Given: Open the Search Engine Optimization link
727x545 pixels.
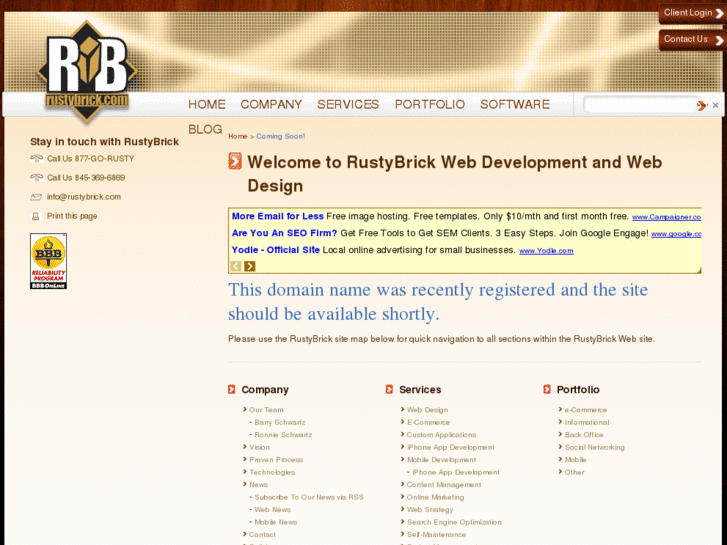Looking at the screenshot, I should [x=454, y=522].
